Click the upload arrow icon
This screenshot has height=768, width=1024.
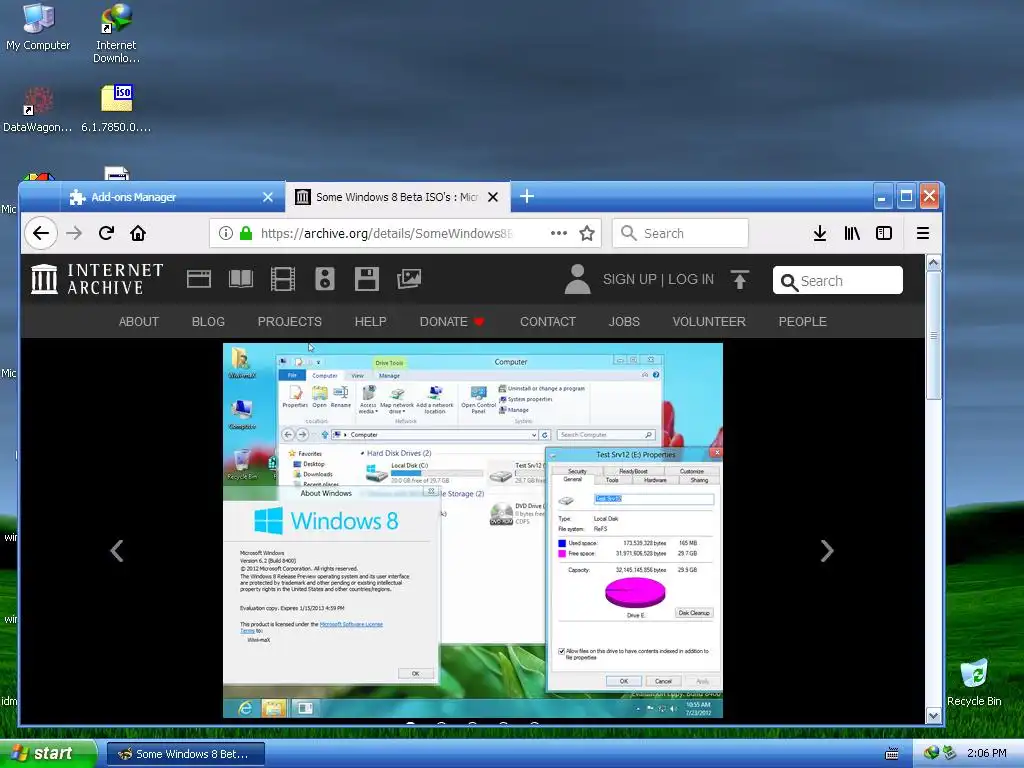pos(740,280)
